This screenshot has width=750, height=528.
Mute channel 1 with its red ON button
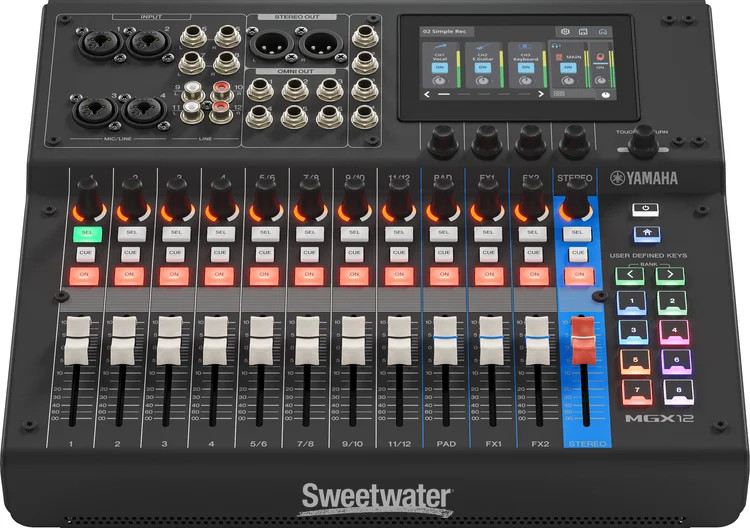pos(84,275)
